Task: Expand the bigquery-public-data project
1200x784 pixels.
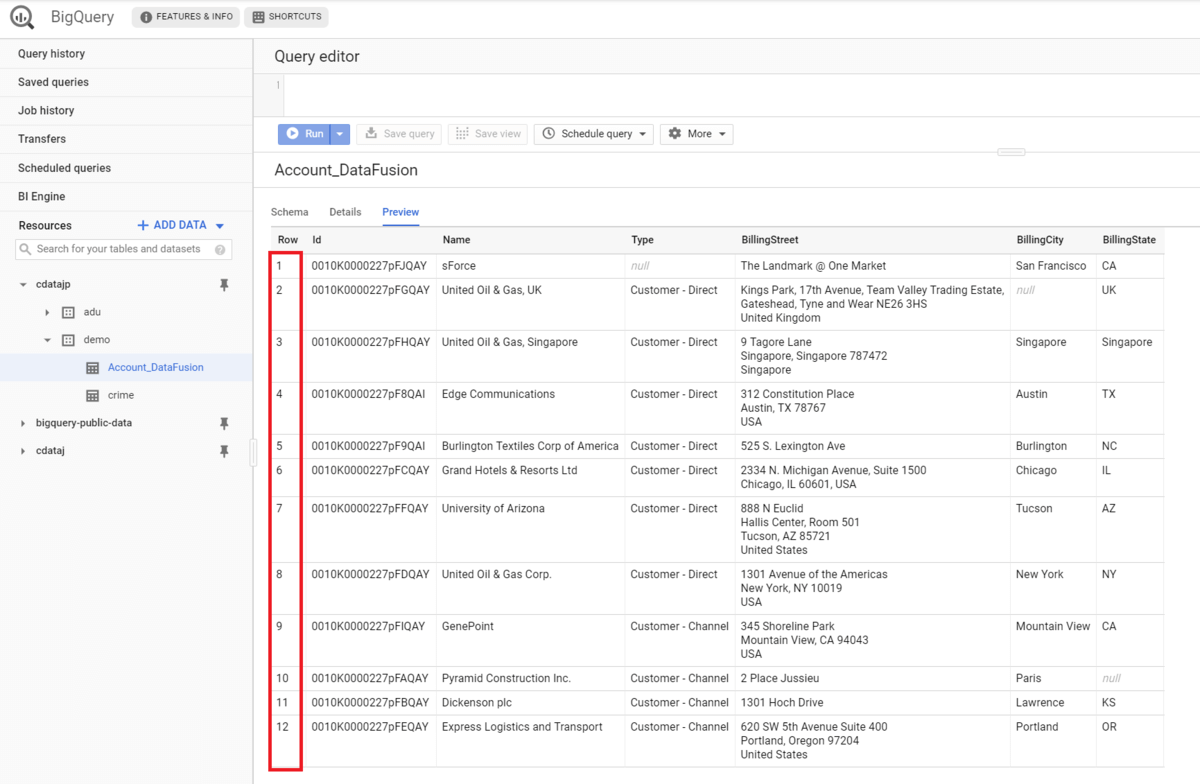Action: (x=23, y=423)
